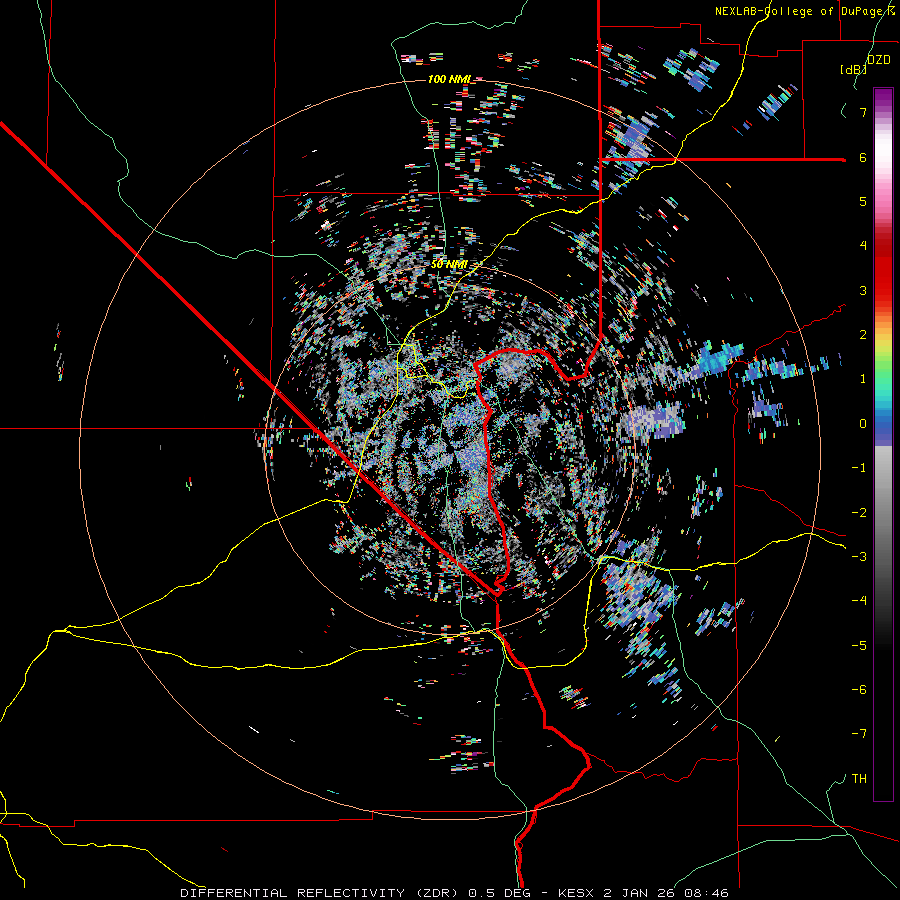Click the -3 dB scale tick label

(859, 557)
